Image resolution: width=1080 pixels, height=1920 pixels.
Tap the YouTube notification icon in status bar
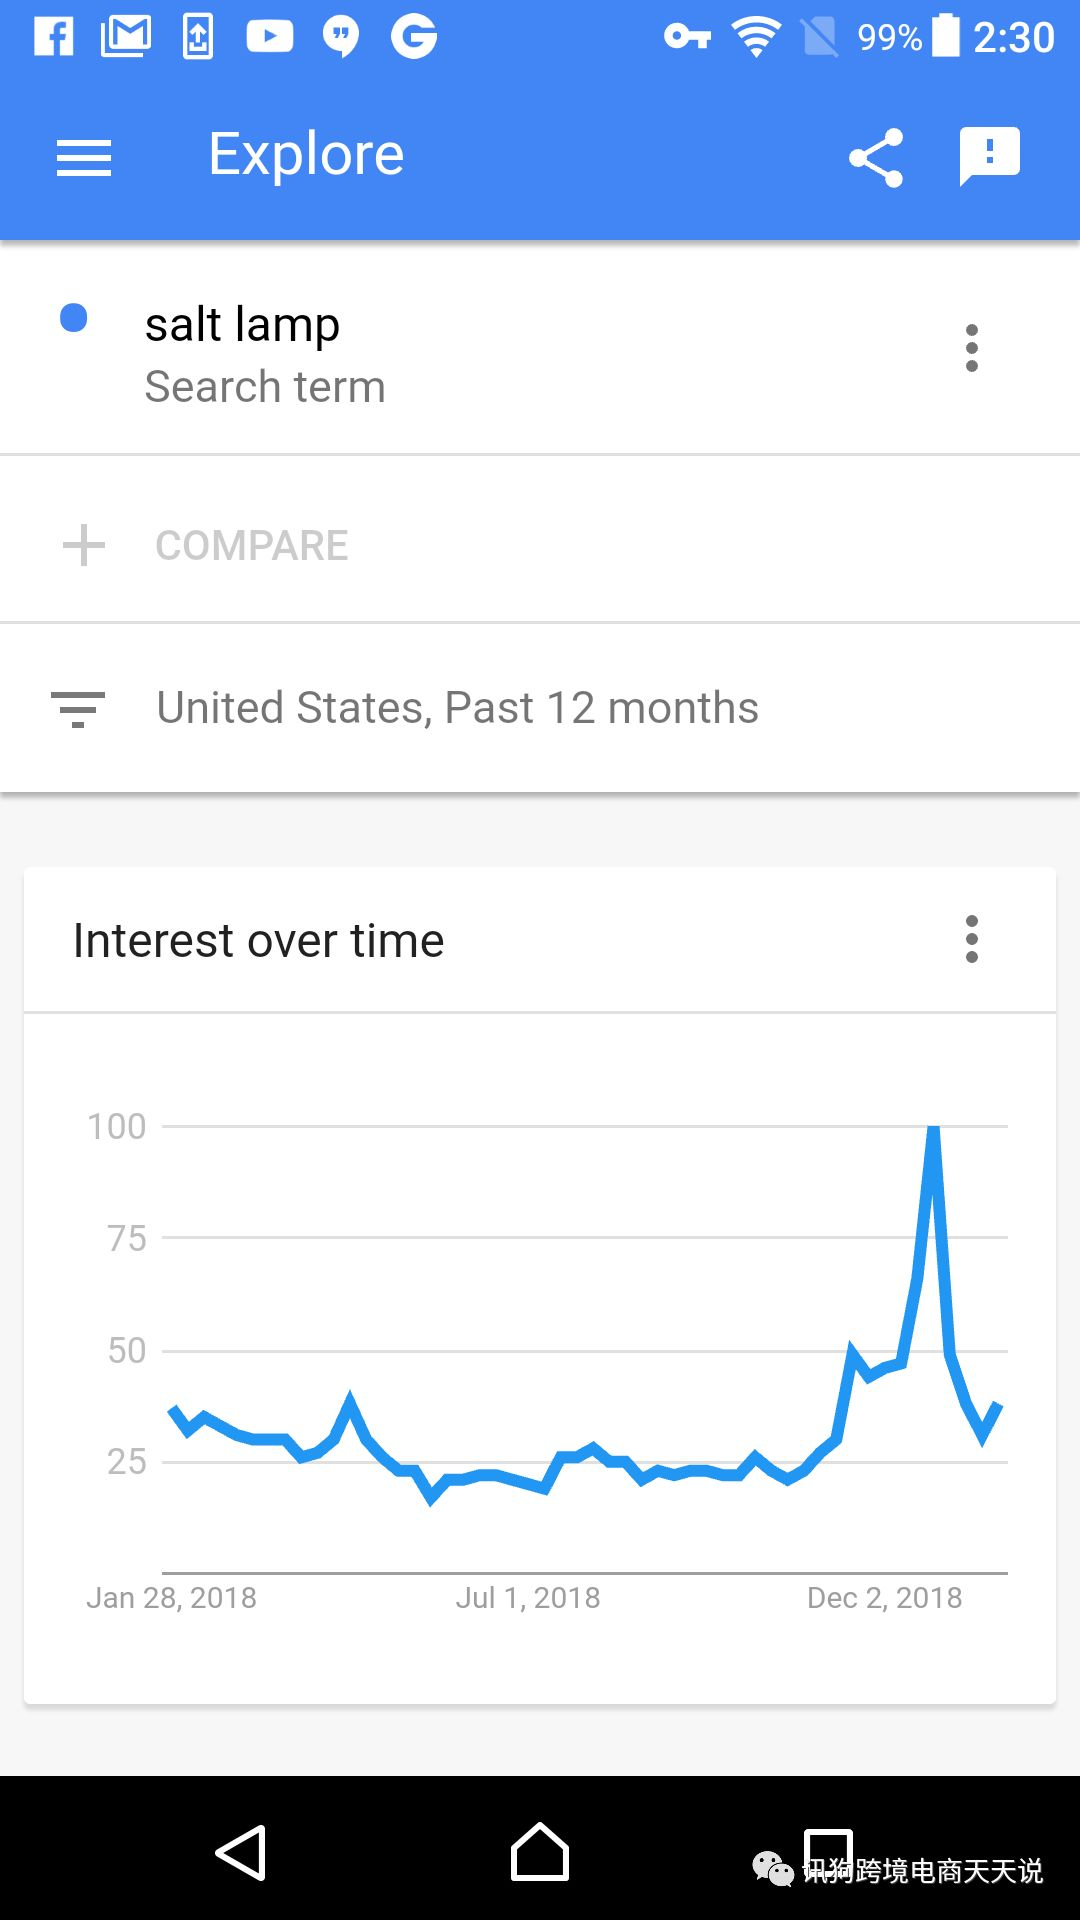[x=270, y=37]
